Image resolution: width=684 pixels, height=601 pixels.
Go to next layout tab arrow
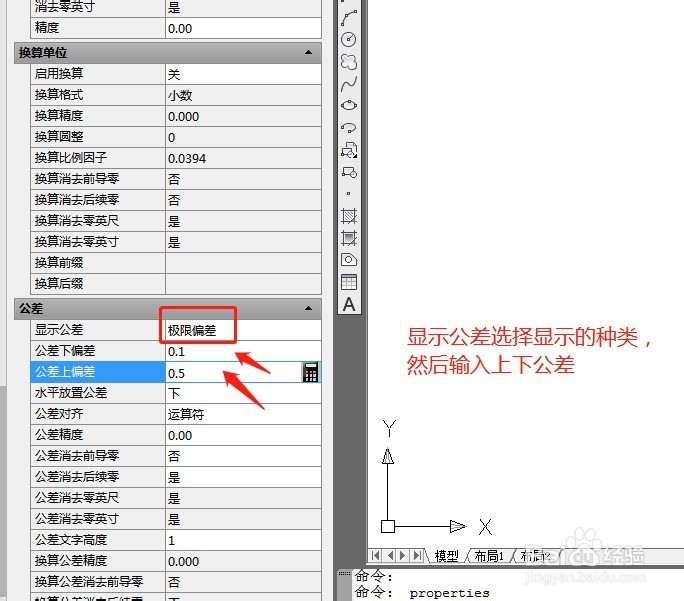coord(403,555)
